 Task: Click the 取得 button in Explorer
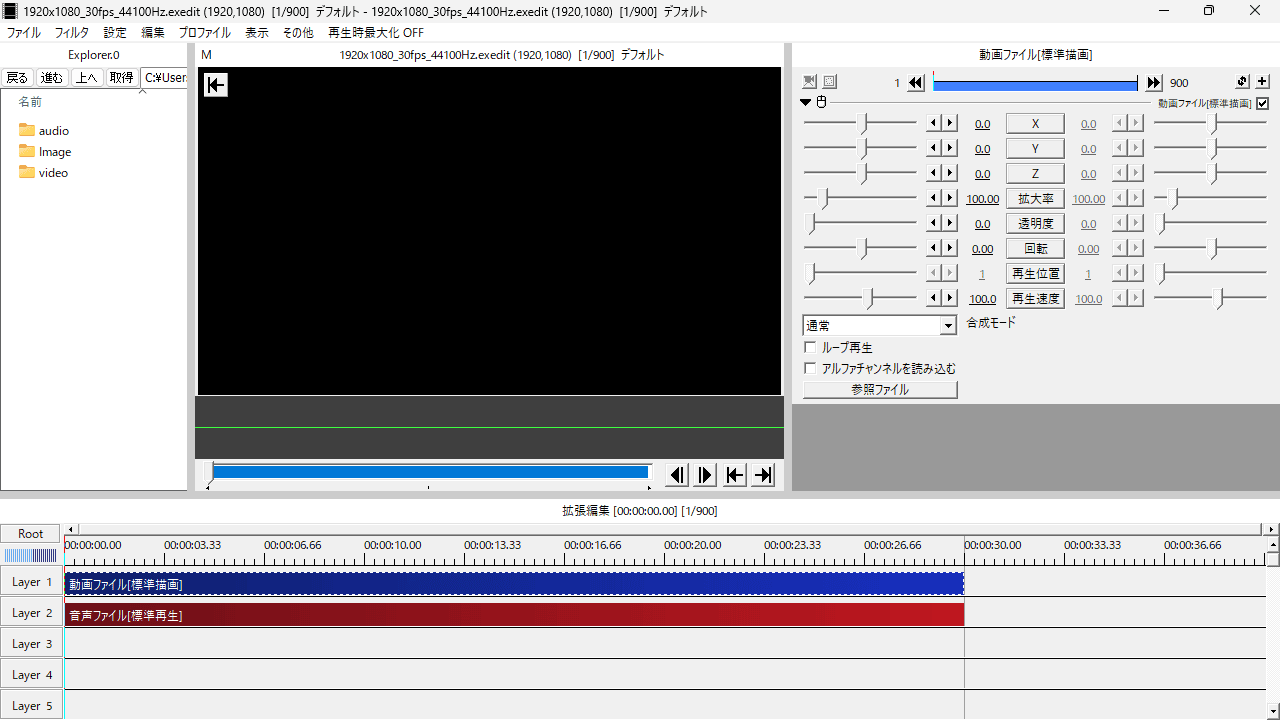(122, 77)
